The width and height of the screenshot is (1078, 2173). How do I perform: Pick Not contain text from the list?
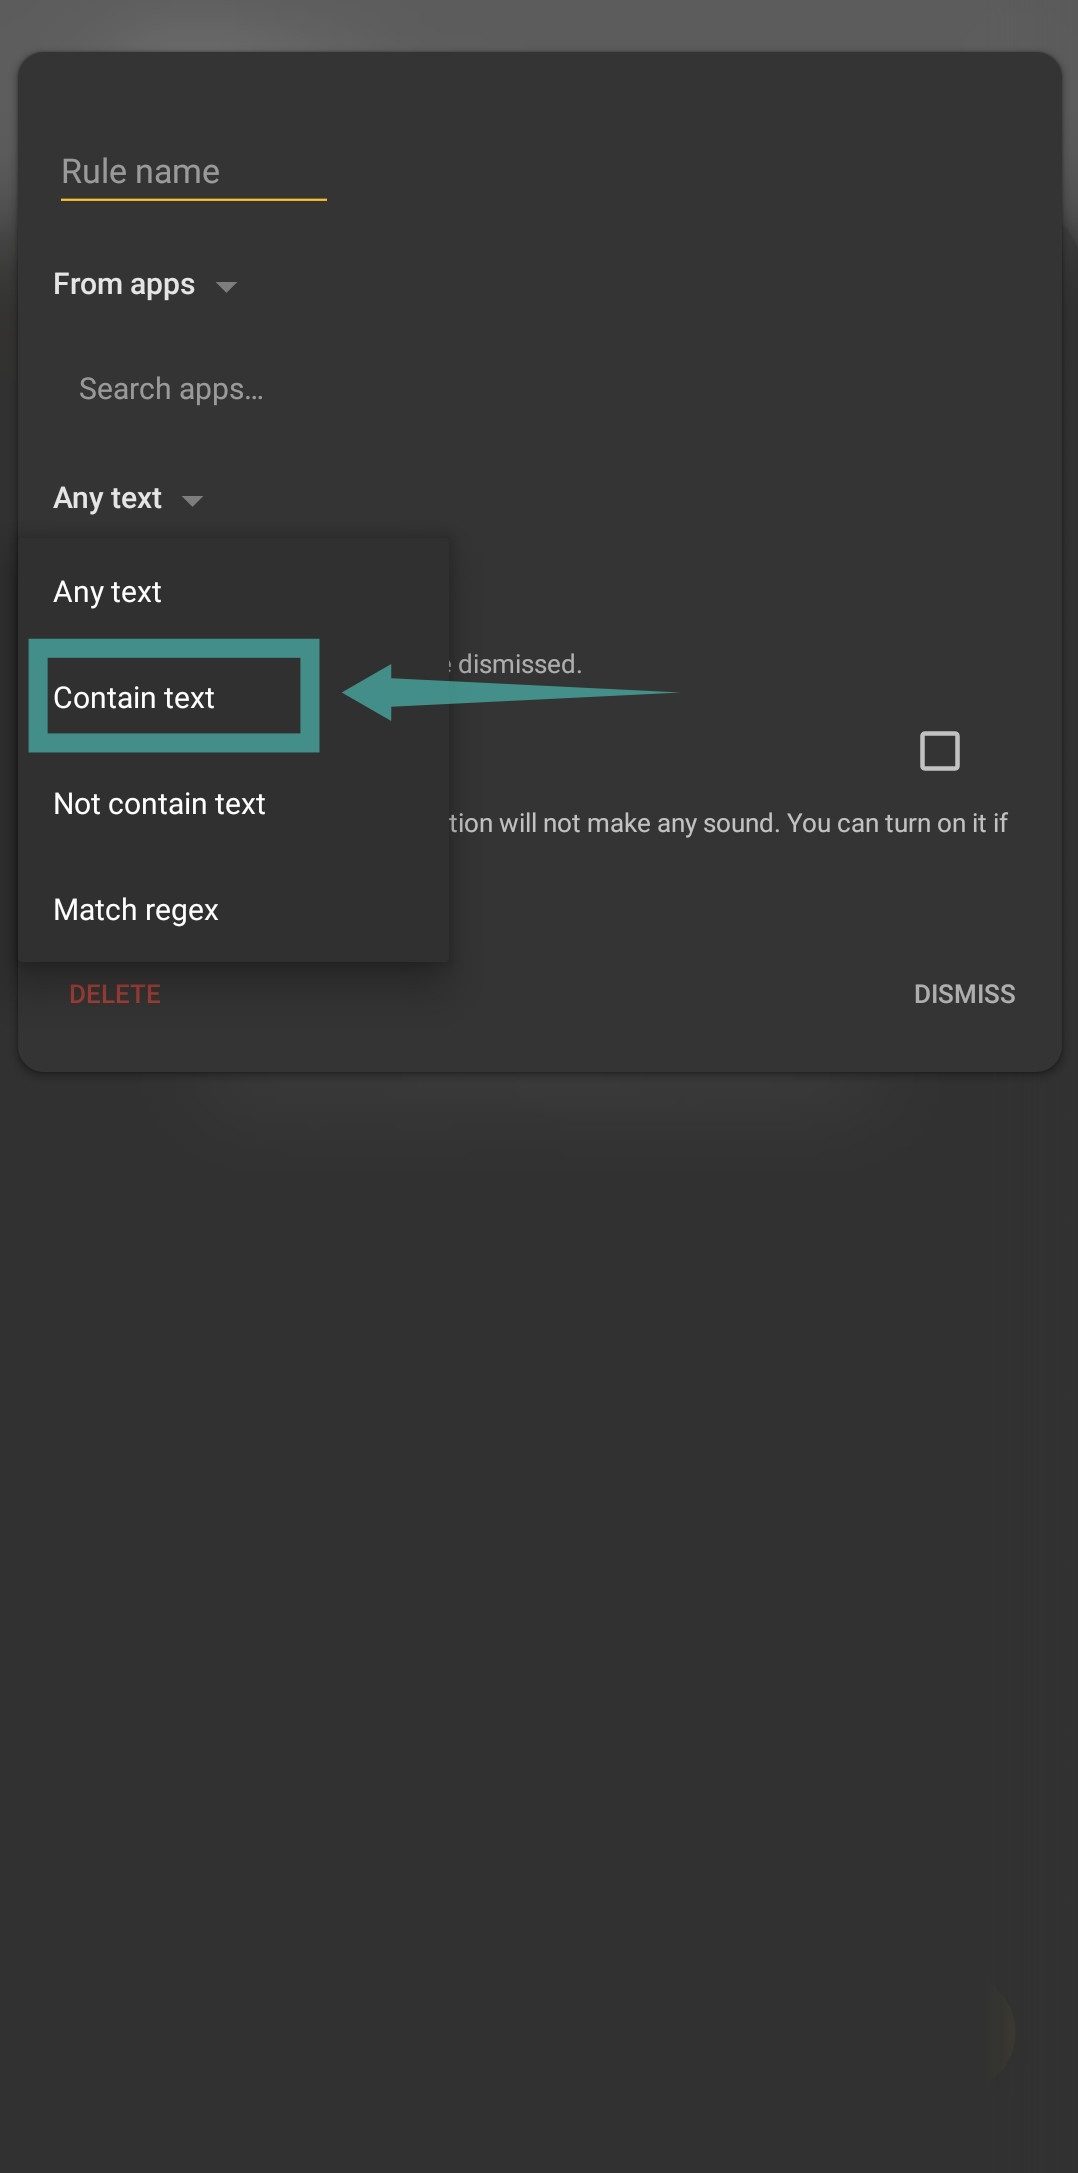click(159, 804)
